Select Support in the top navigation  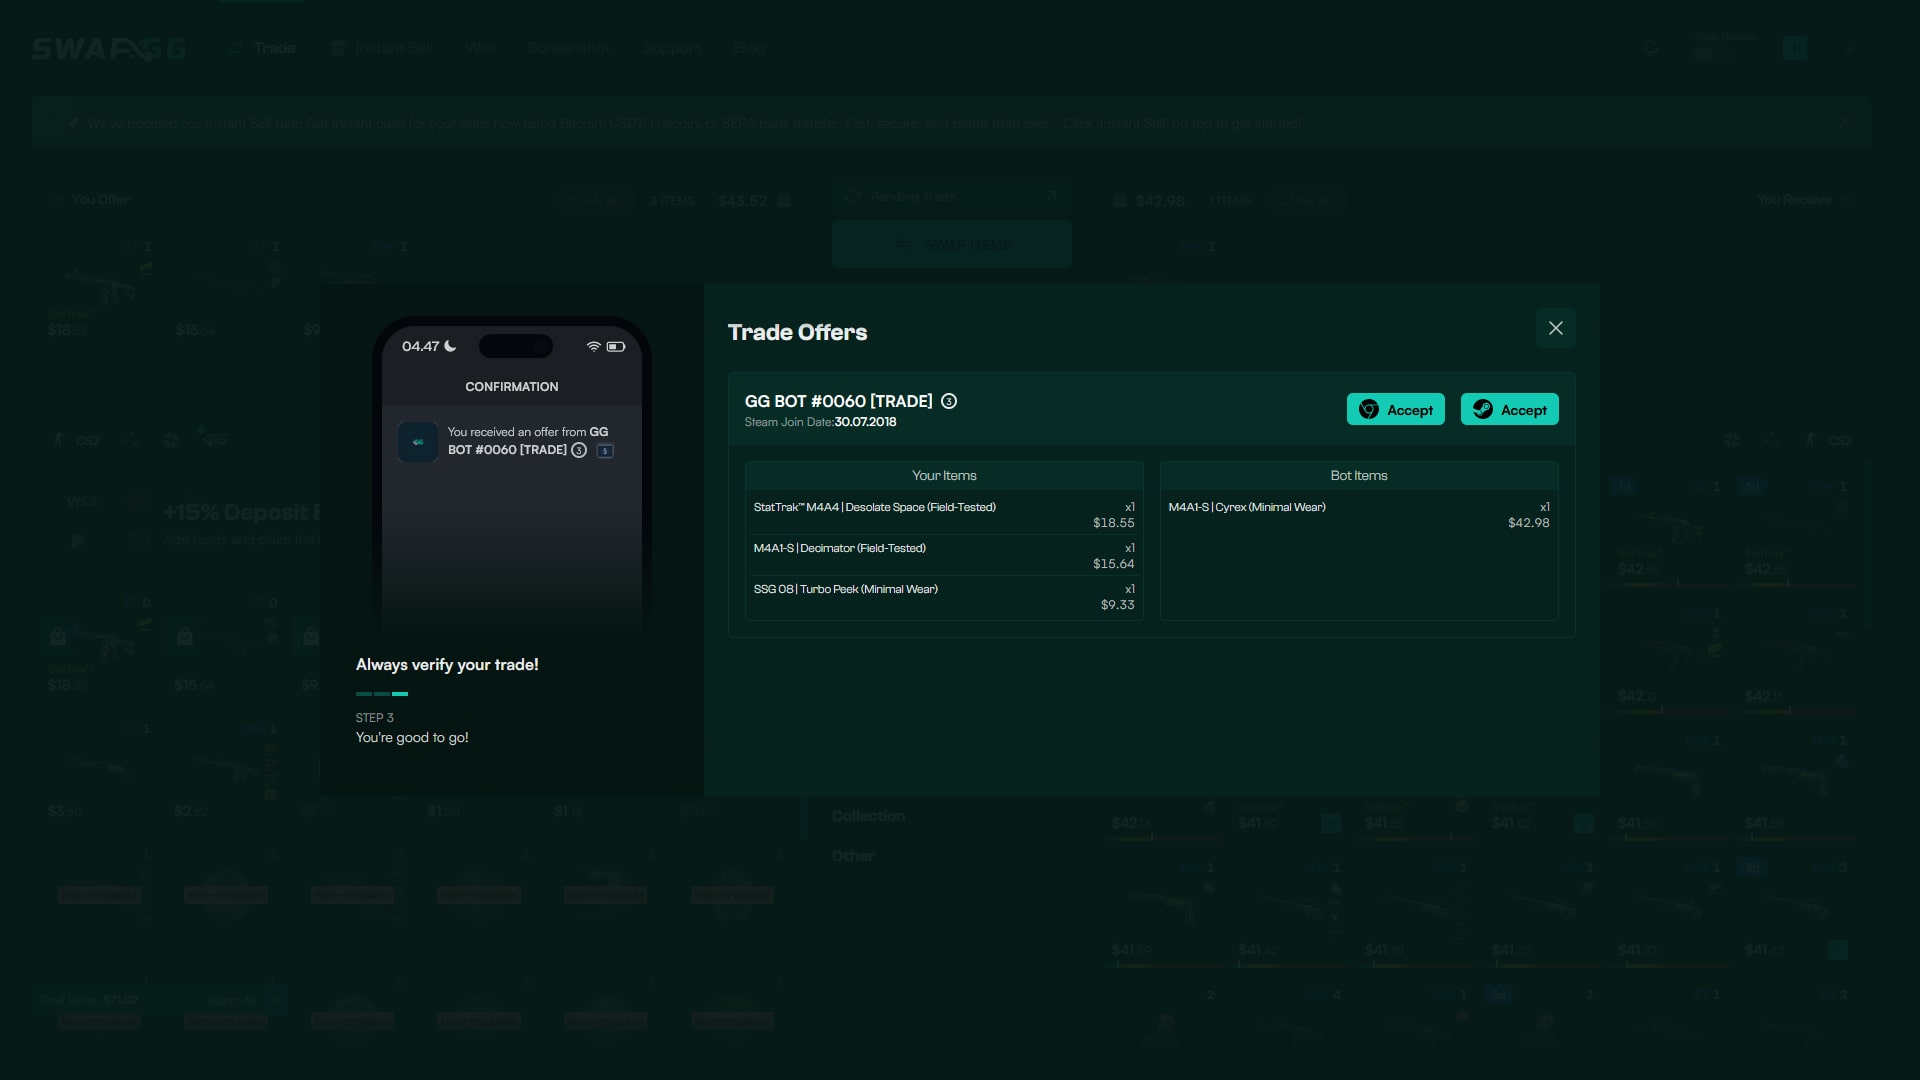coord(672,47)
